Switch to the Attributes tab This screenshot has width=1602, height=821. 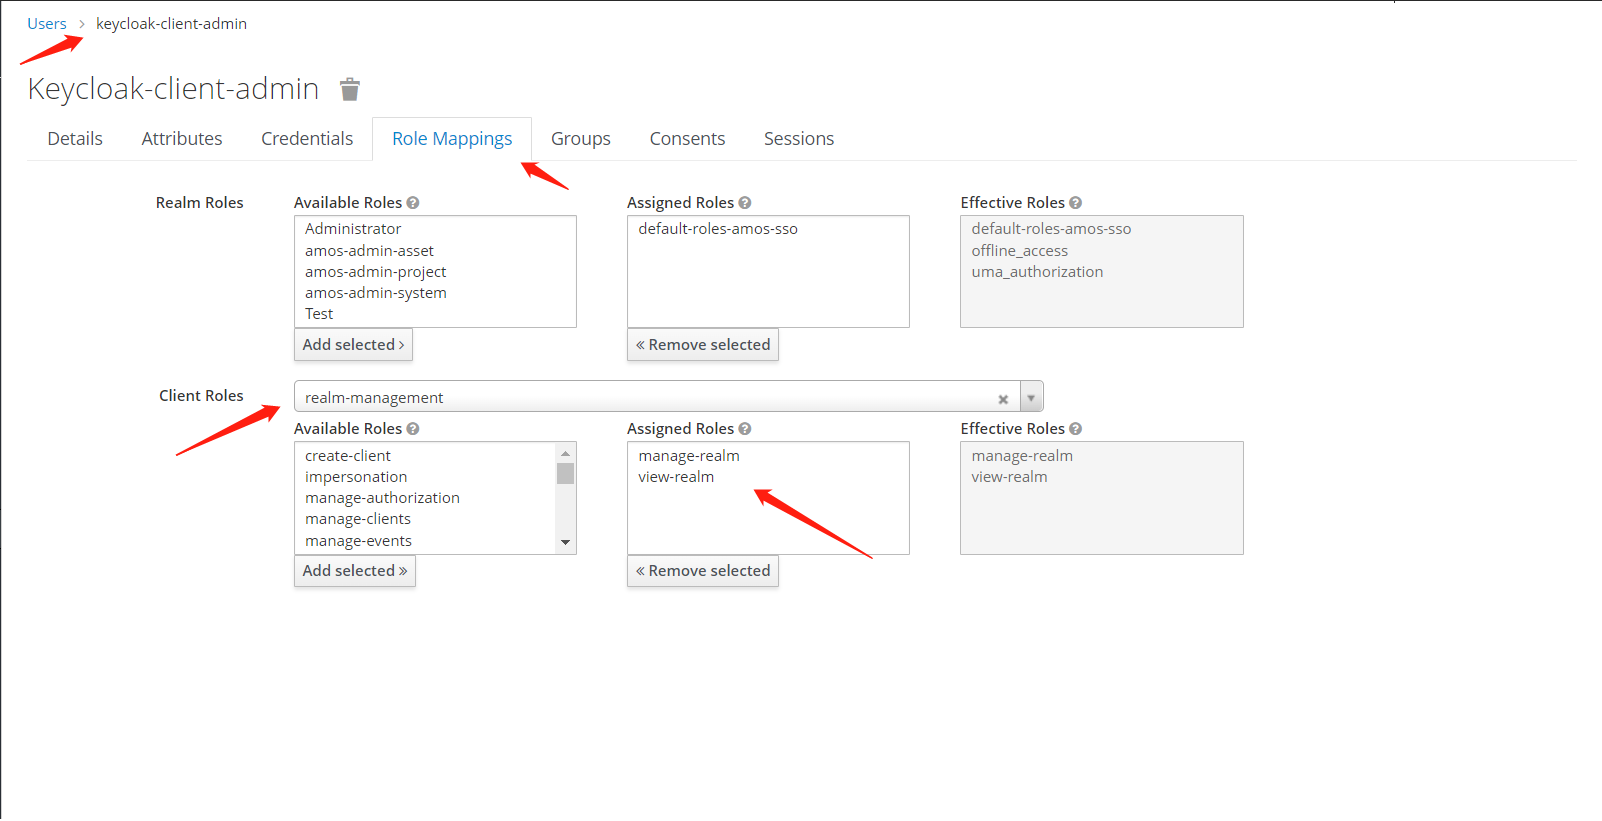pos(182,139)
